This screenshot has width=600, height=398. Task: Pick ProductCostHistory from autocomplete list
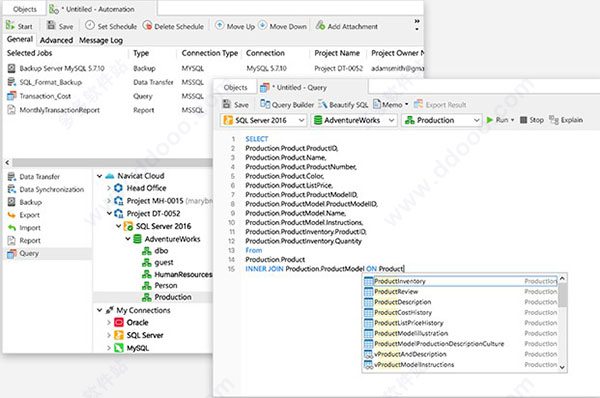pyautogui.click(x=460, y=313)
